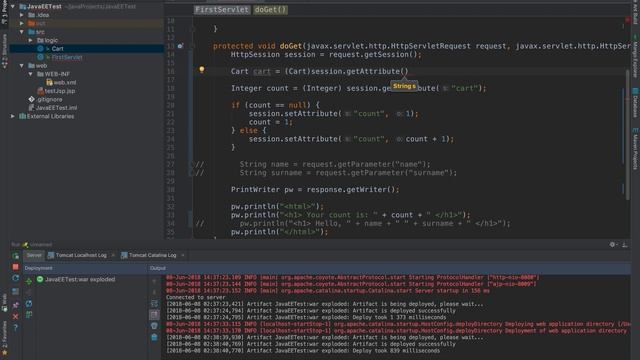Open JavaEETest.iml file
Screen dimensions: 640x360
point(56,108)
